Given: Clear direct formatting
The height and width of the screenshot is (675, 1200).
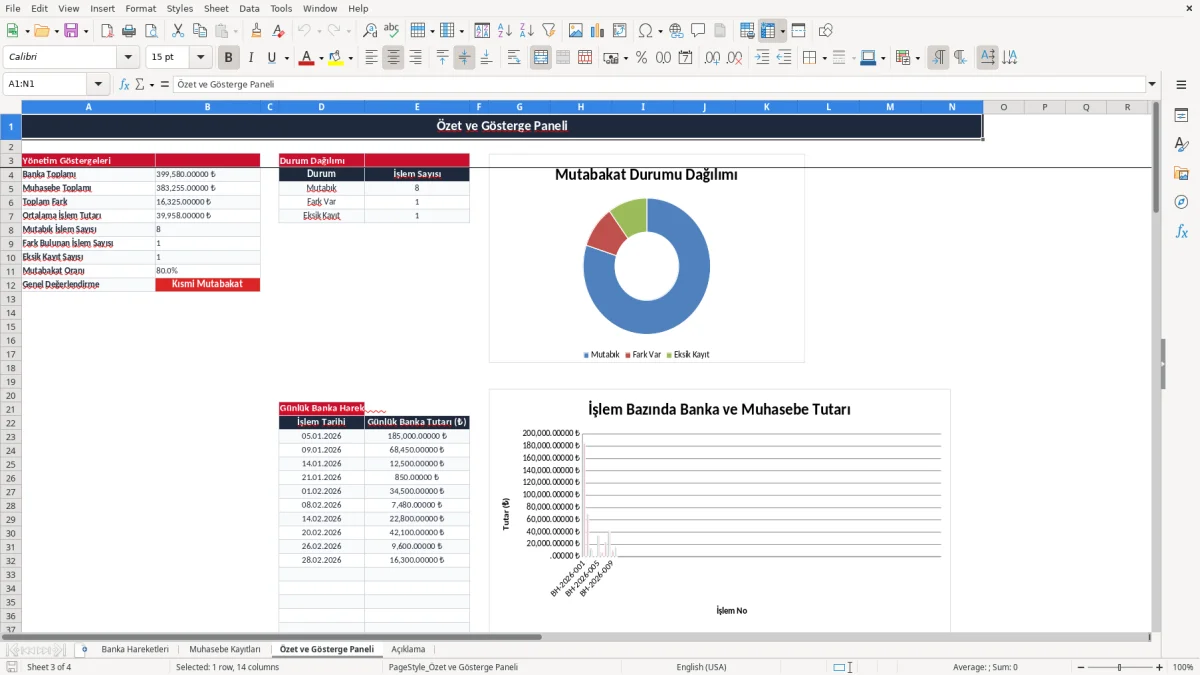Looking at the screenshot, I should 279,31.
